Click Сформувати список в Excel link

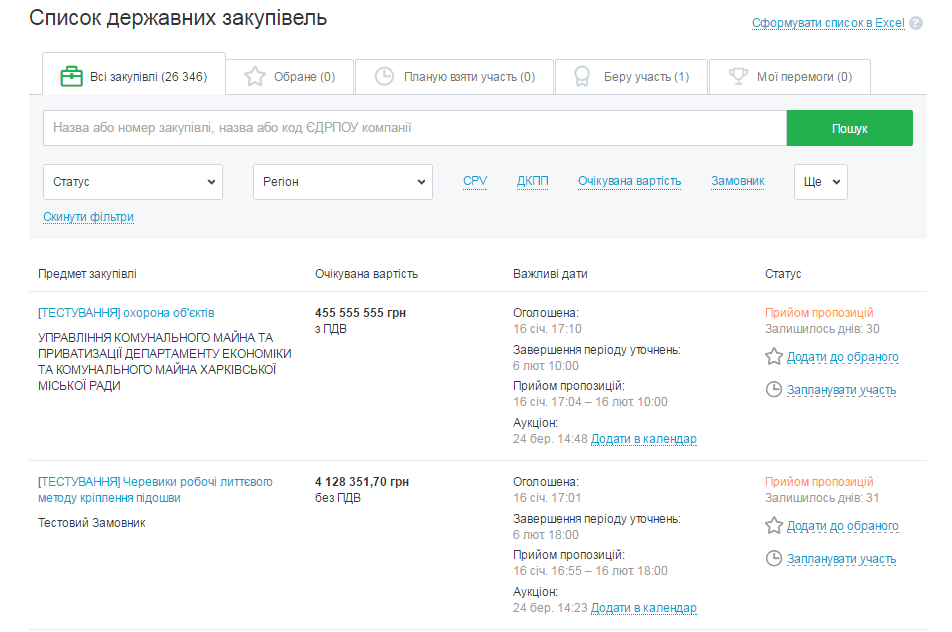(828, 23)
